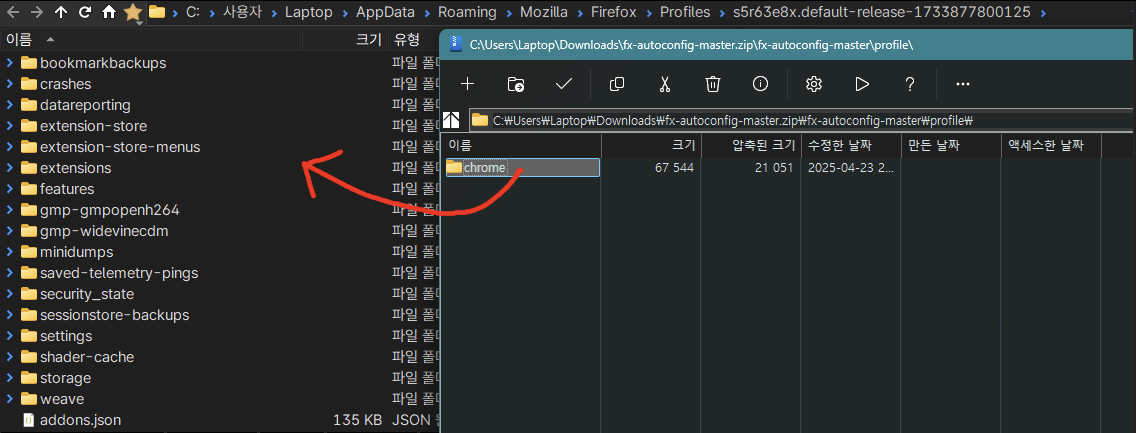Expand the crashes folder
The image size is (1136, 433).
pos(9,84)
